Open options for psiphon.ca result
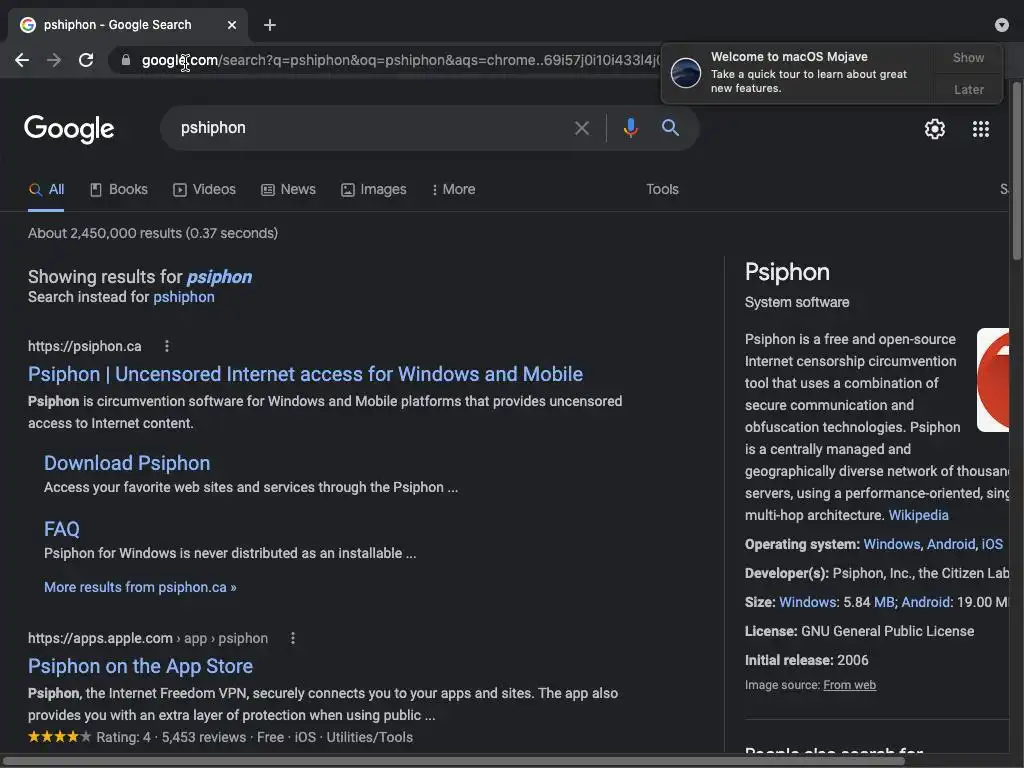The image size is (1024, 768). tap(167, 346)
